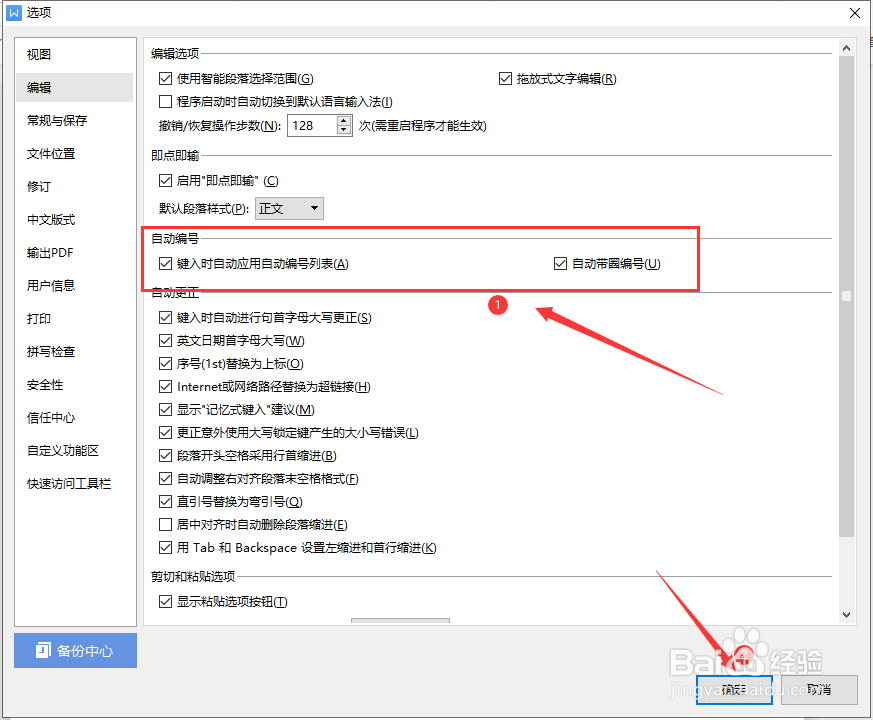Toggle 更正意外使用大写锁定键 checkbox
Viewport: 873px width, 720px height.
[x=165, y=433]
